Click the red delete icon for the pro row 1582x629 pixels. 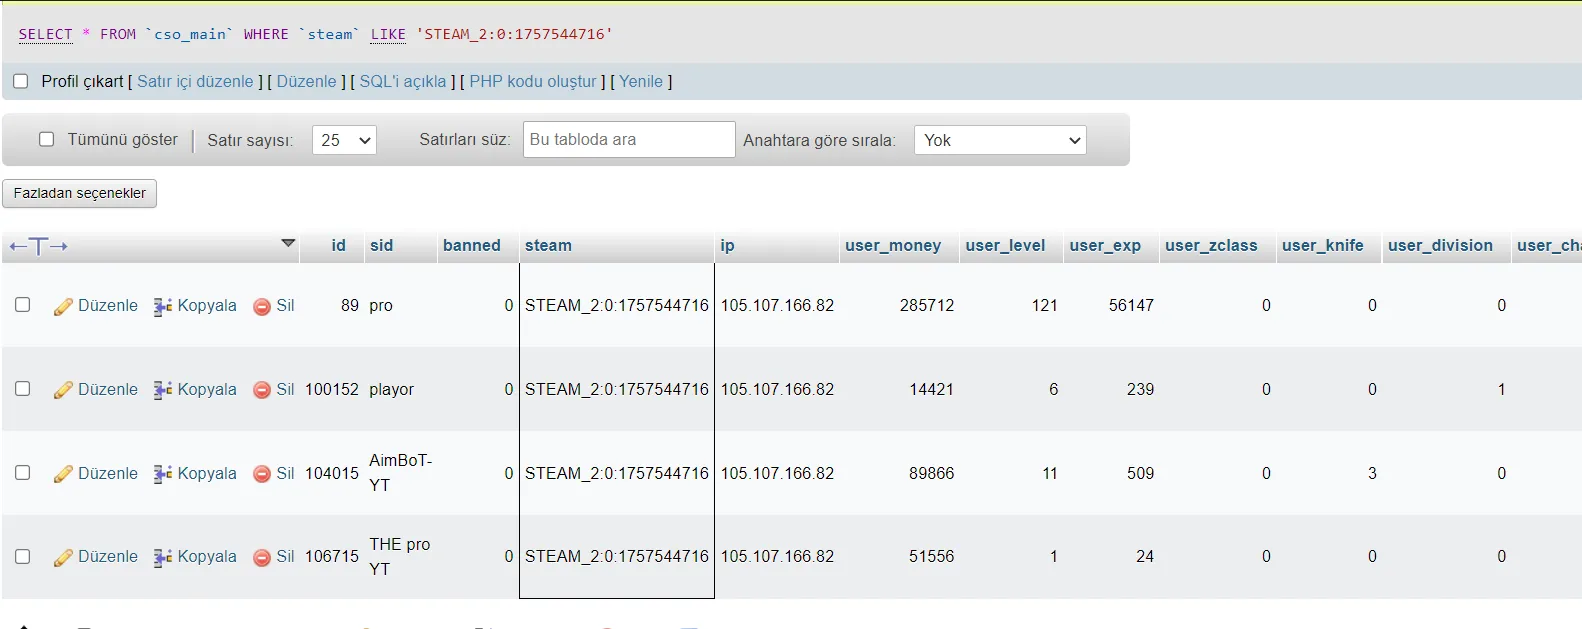click(x=262, y=306)
